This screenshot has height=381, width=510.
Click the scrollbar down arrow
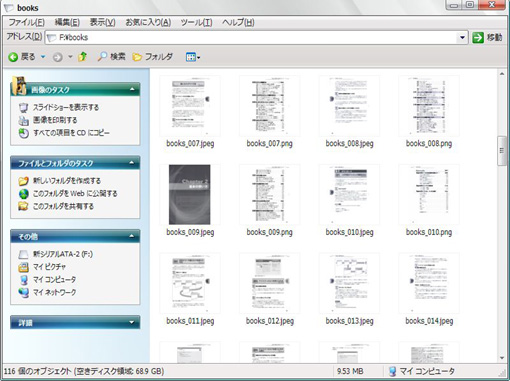point(502,358)
